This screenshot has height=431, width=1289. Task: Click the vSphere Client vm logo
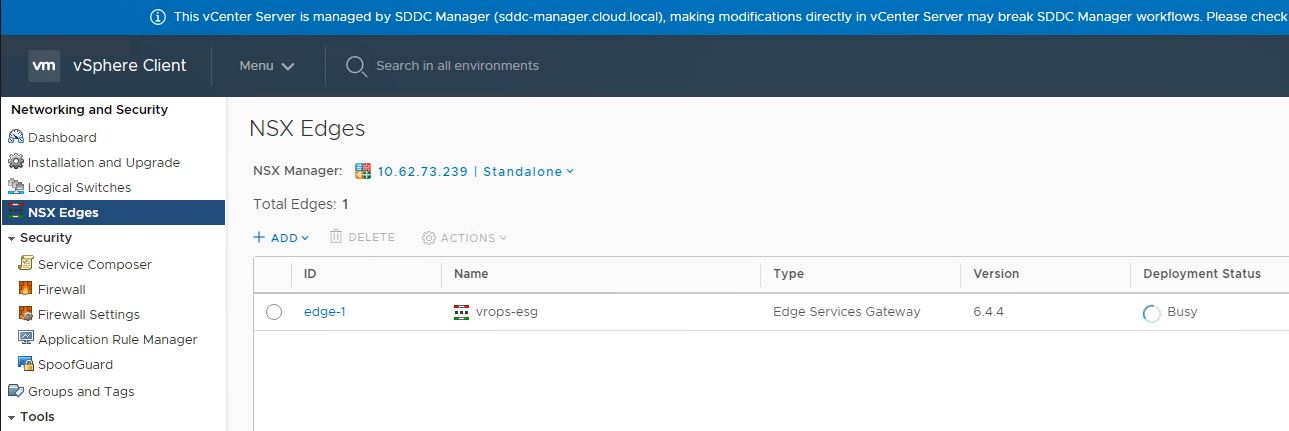coord(44,66)
